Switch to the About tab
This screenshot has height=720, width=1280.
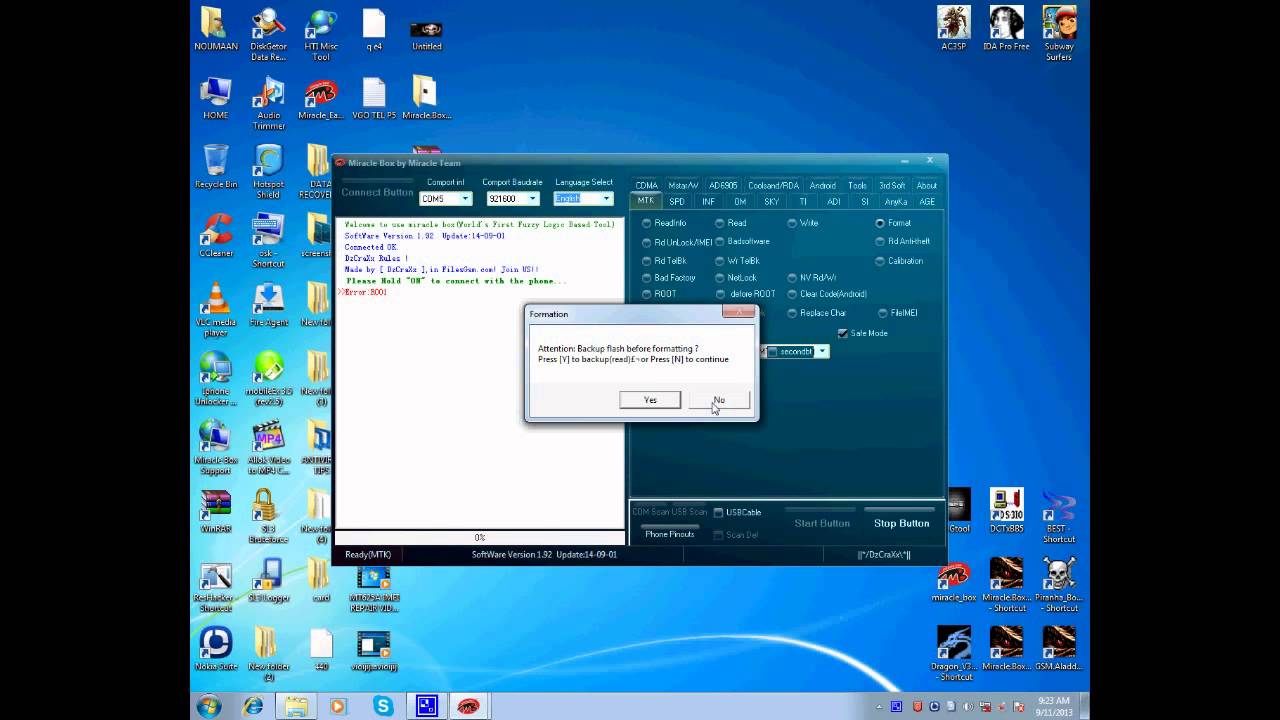[x=927, y=185]
